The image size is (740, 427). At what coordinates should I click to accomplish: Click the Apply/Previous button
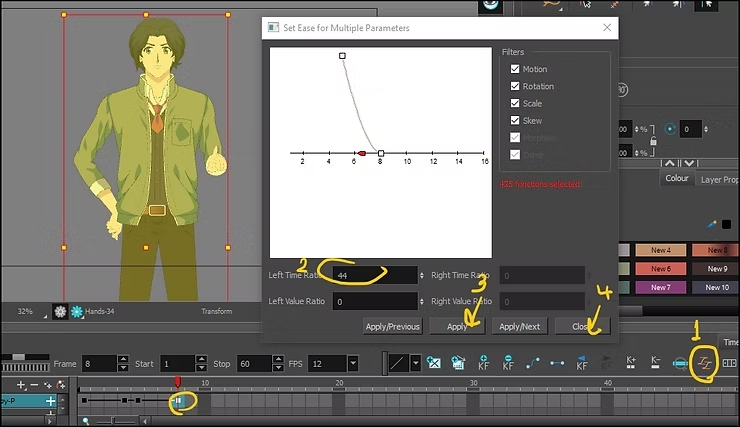(393, 327)
